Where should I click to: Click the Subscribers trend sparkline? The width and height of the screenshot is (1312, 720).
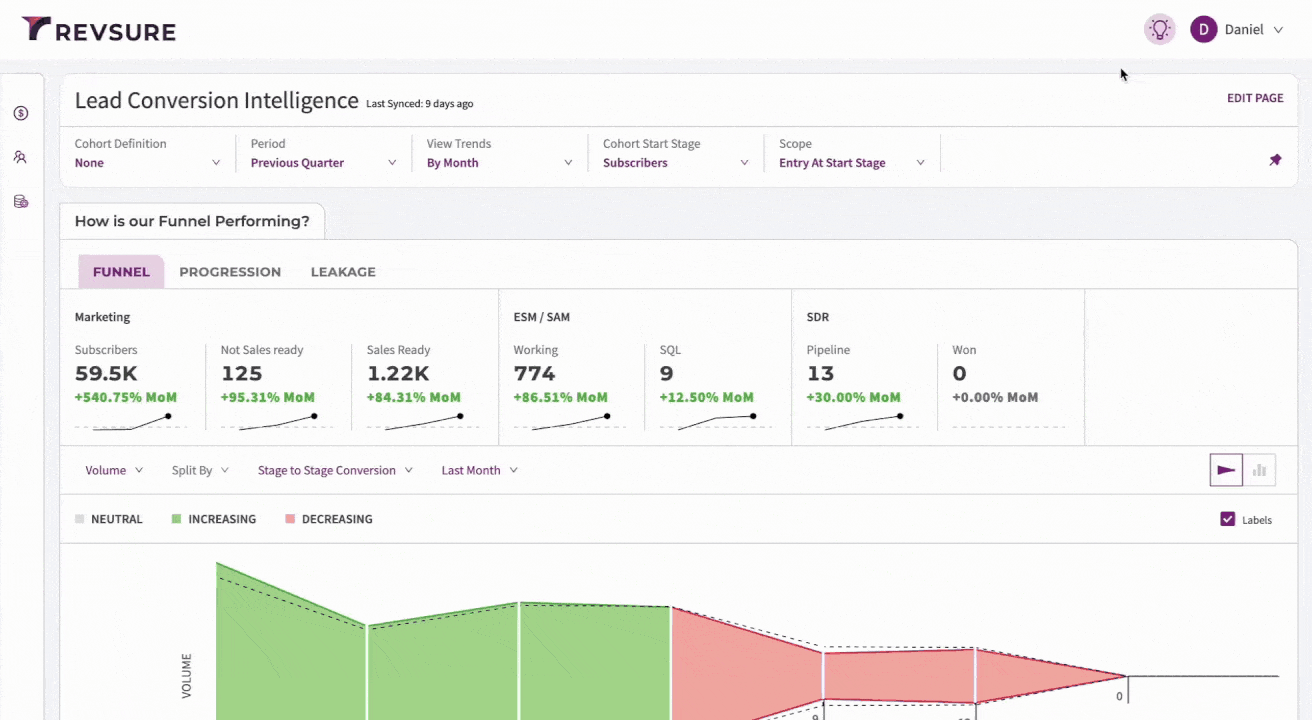point(131,423)
